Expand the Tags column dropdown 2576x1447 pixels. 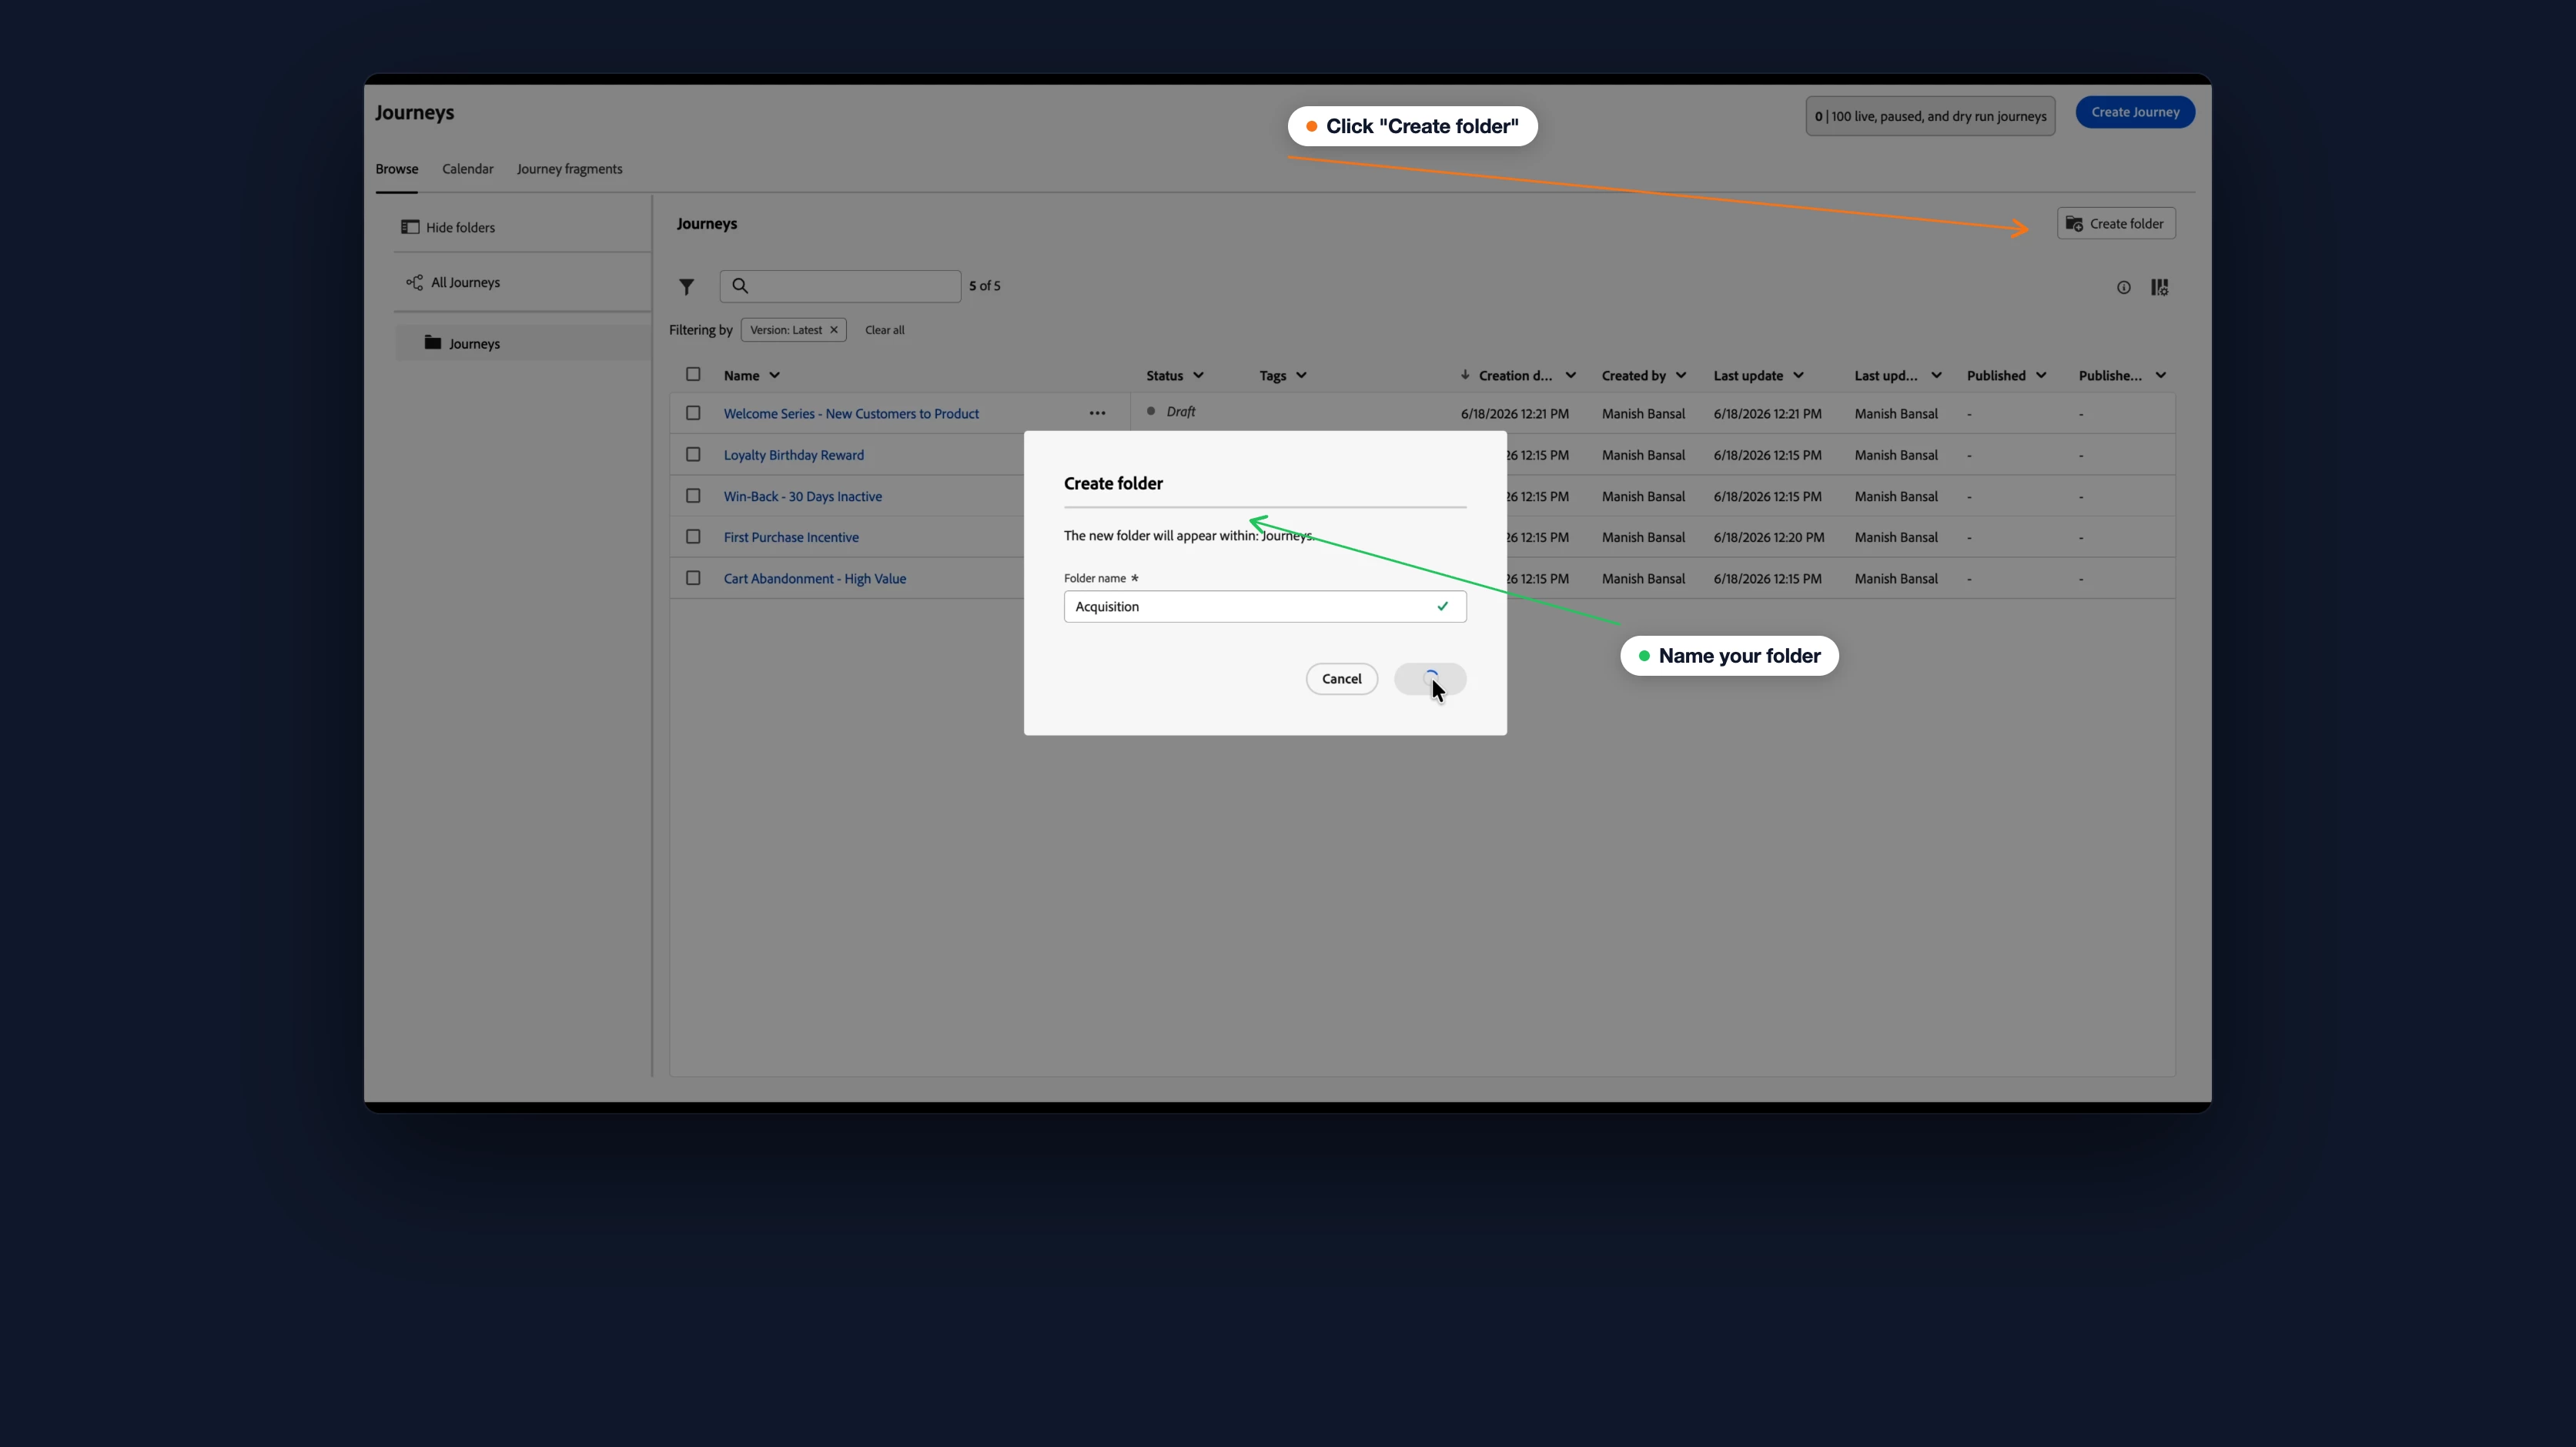coord(1301,376)
